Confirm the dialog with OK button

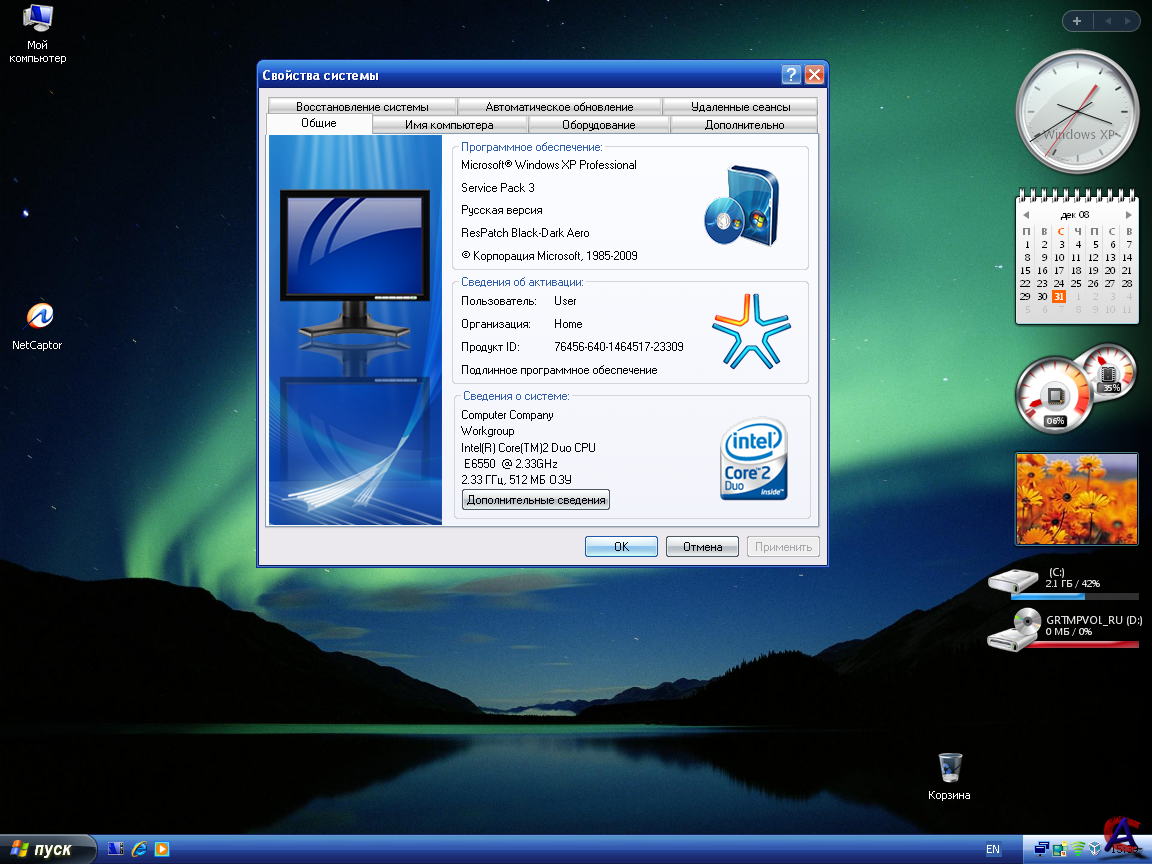click(621, 547)
